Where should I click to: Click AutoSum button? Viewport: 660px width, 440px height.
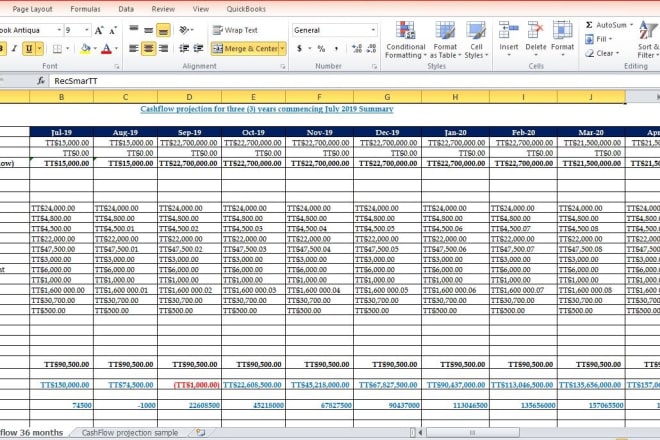point(606,25)
